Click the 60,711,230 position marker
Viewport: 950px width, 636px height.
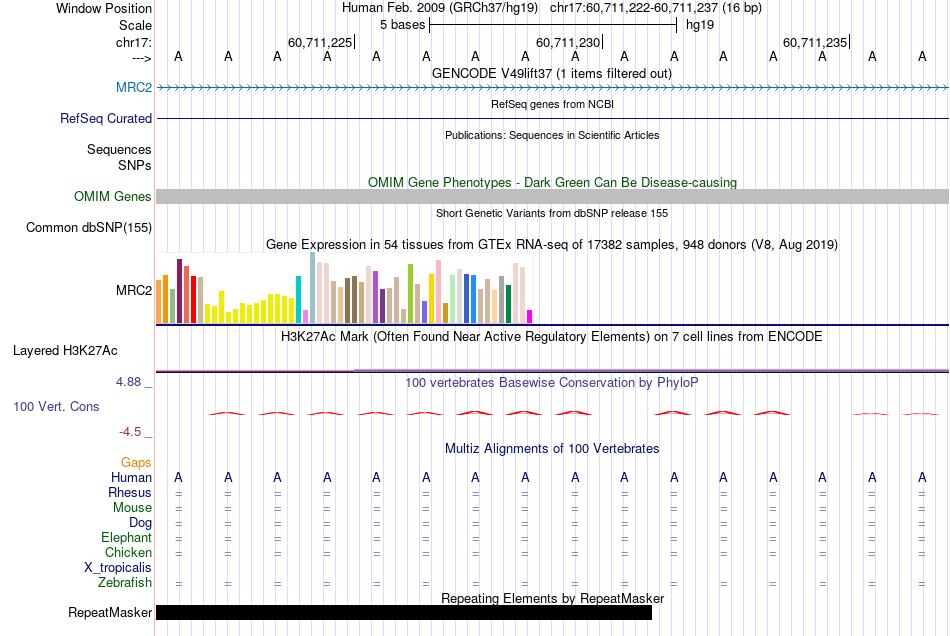[569, 42]
